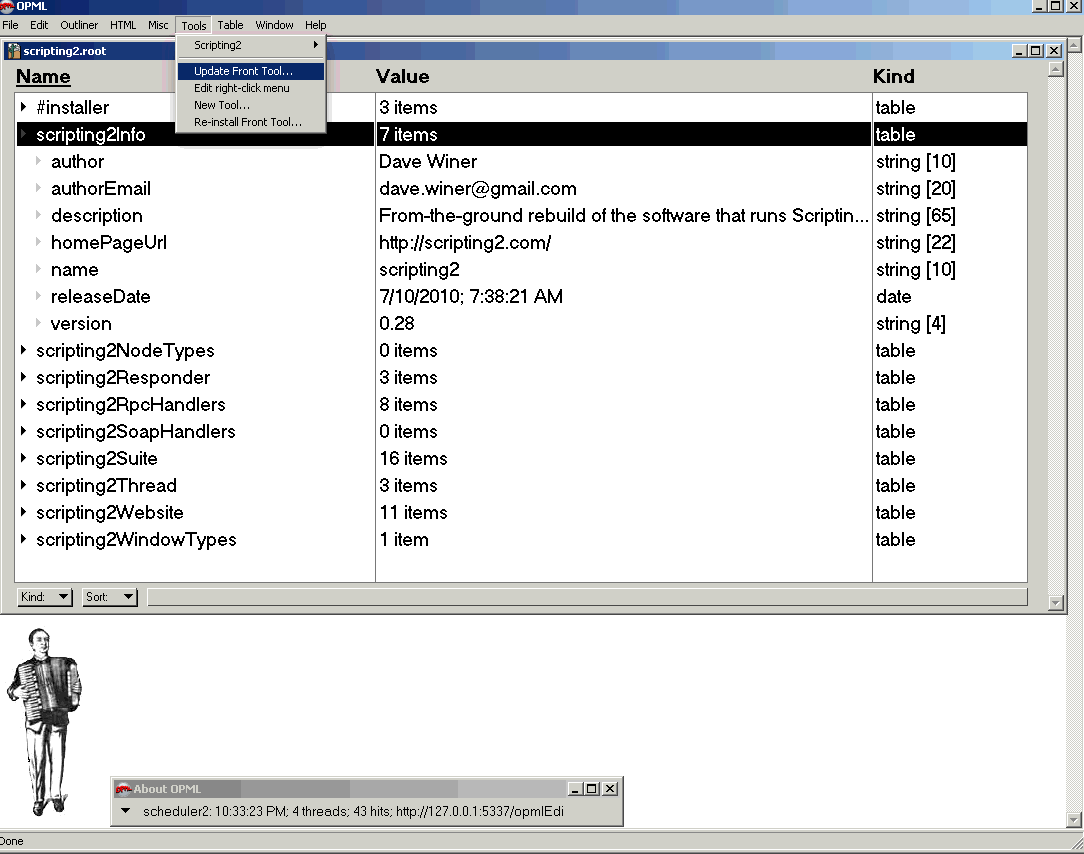Select New Tool from Tools menu
This screenshot has width=1084, height=854.
coord(221,105)
